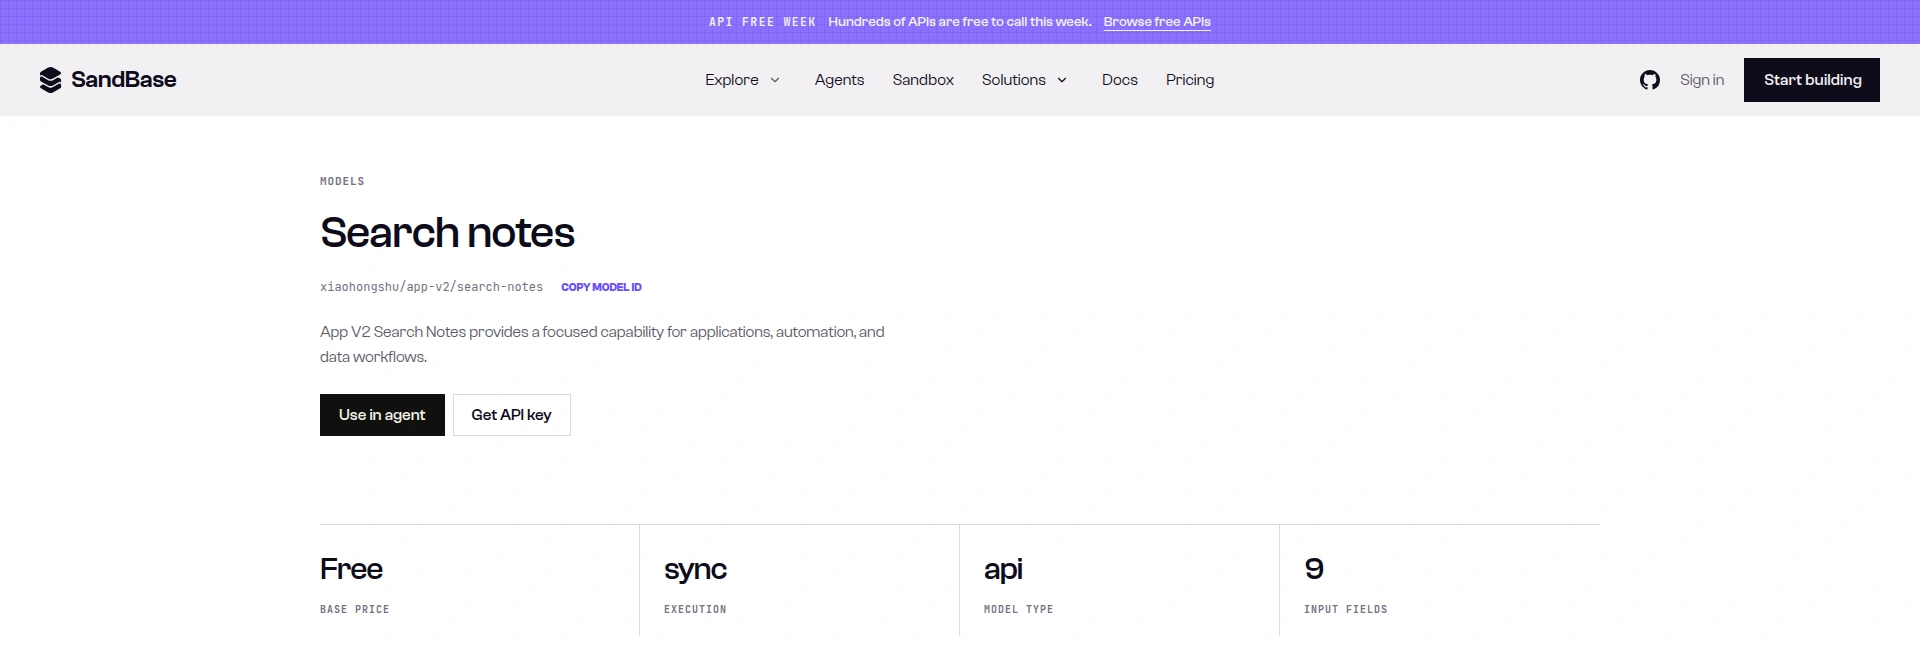Expand the Solutions dropdown chevron
Image resolution: width=1920 pixels, height=650 pixels.
[1062, 80]
